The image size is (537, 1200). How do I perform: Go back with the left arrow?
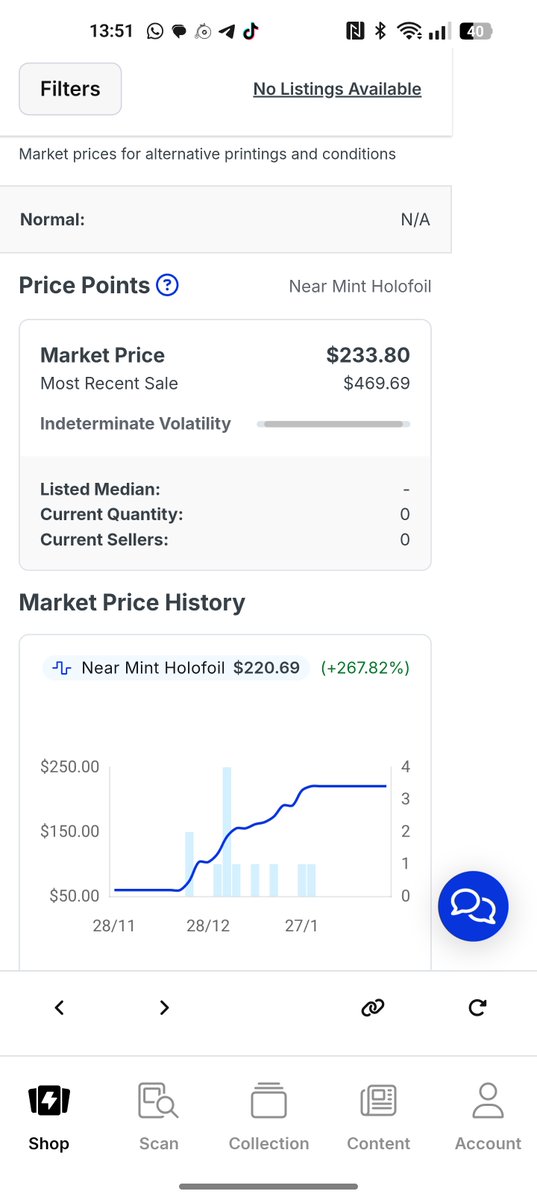59,1008
